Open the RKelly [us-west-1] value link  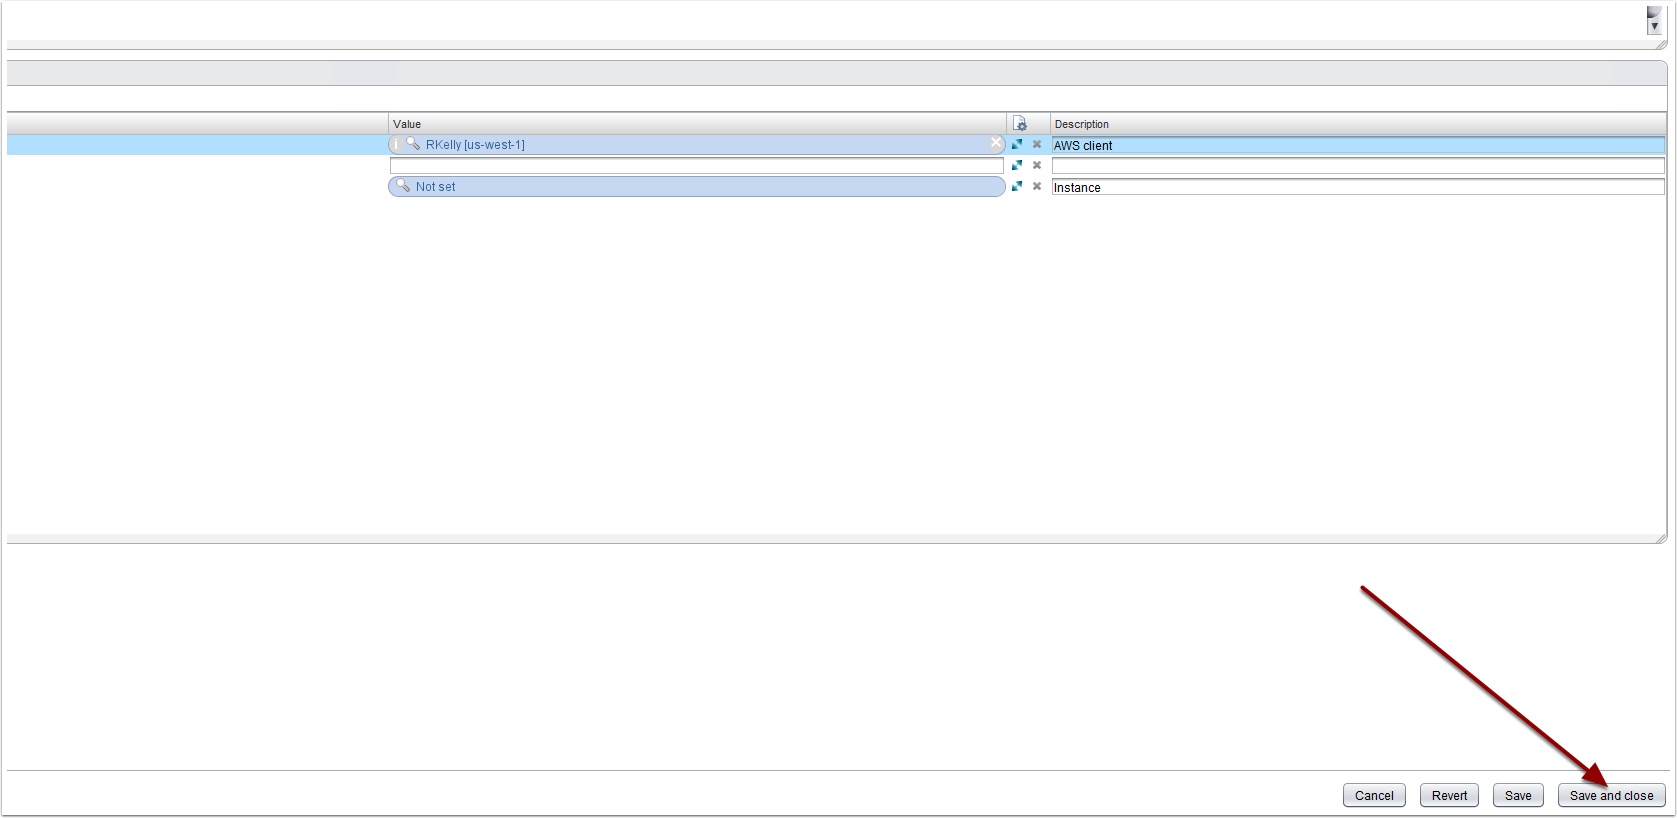pyautogui.click(x=475, y=145)
